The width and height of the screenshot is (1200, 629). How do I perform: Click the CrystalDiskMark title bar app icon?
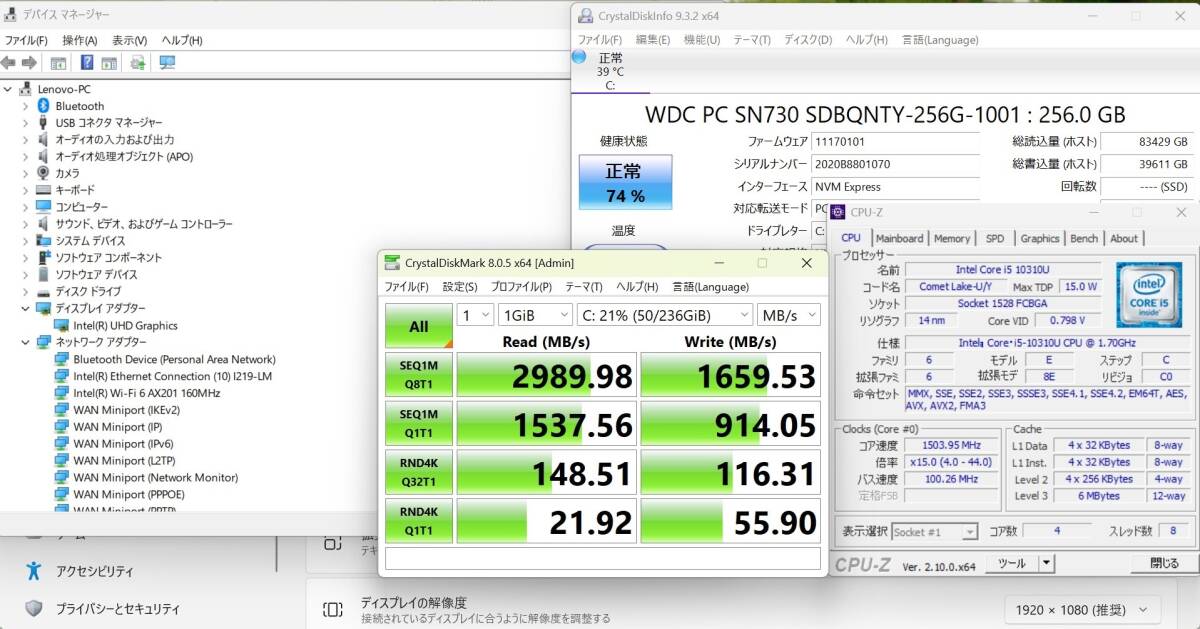(x=392, y=263)
